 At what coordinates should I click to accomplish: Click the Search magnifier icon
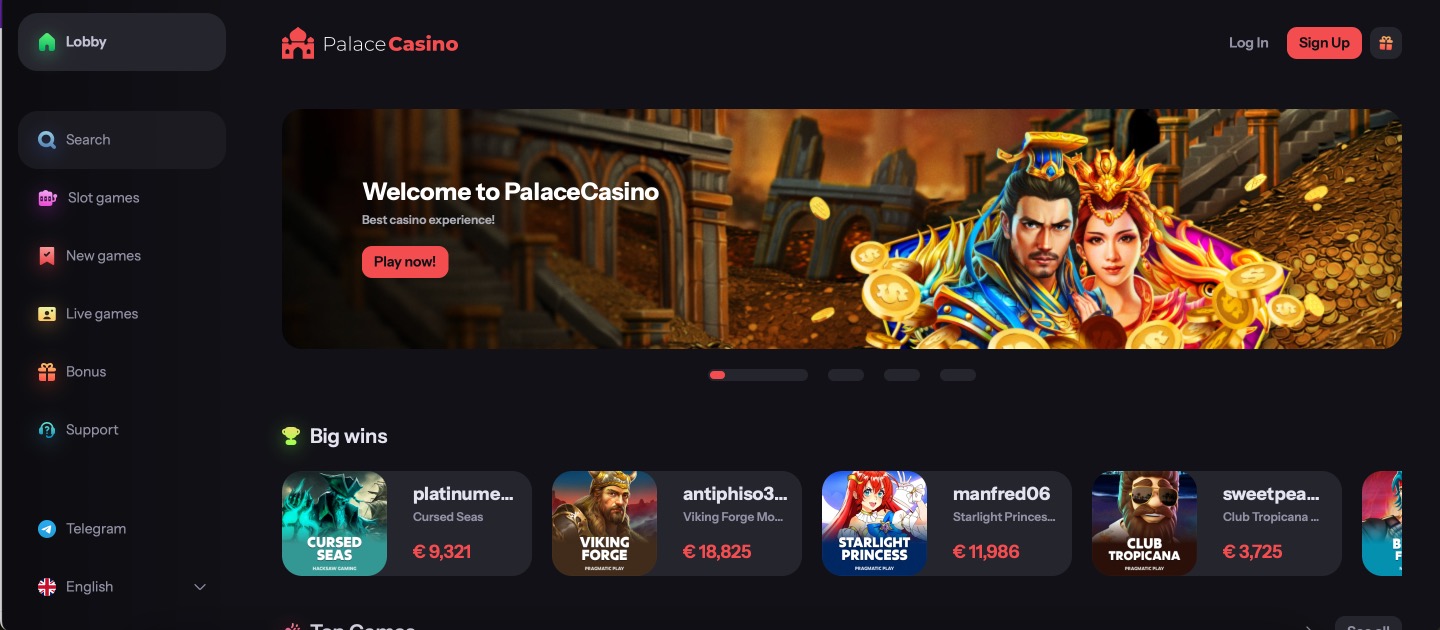(x=47, y=140)
